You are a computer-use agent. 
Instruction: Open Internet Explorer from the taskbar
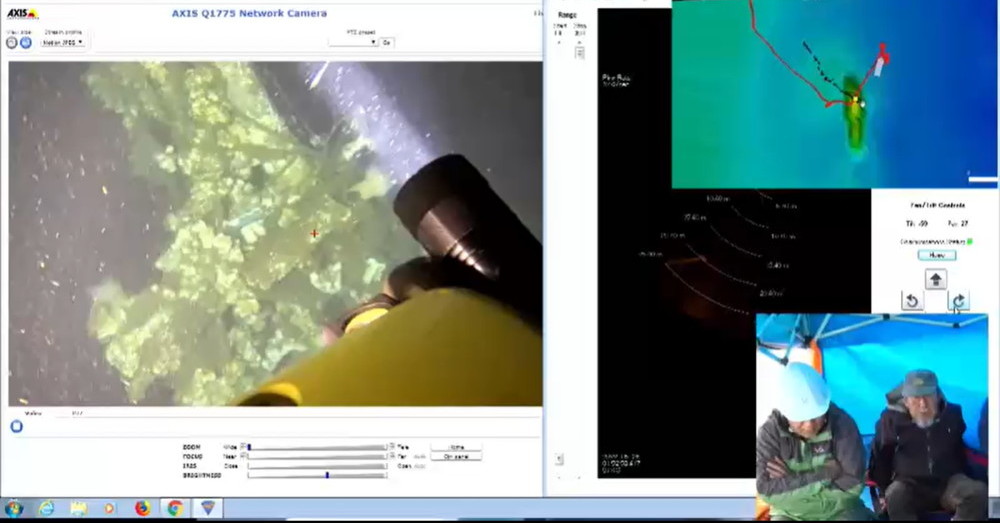[x=46, y=508]
